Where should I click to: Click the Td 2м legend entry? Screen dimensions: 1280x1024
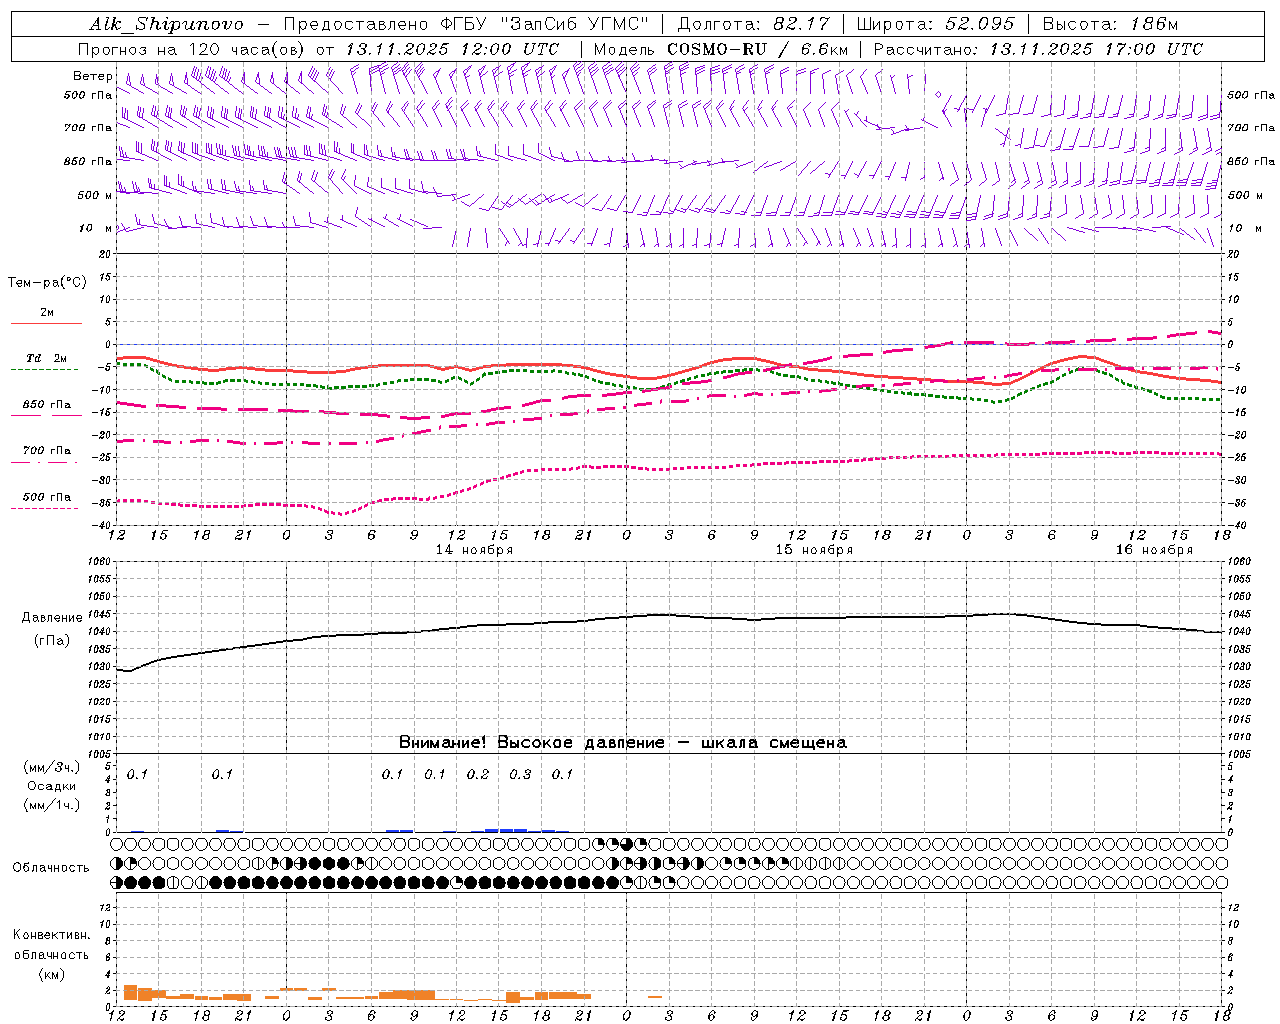click(x=46, y=358)
